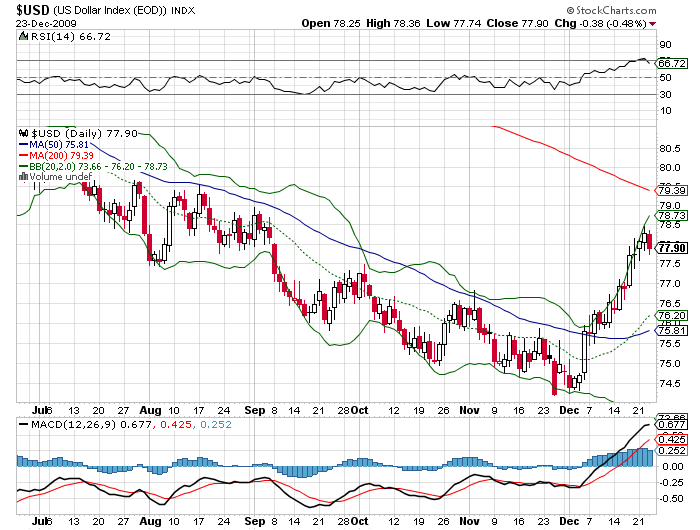The image size is (700, 530).
Task: Click the 66.72 RSI value tag on axis
Action: click(x=671, y=63)
